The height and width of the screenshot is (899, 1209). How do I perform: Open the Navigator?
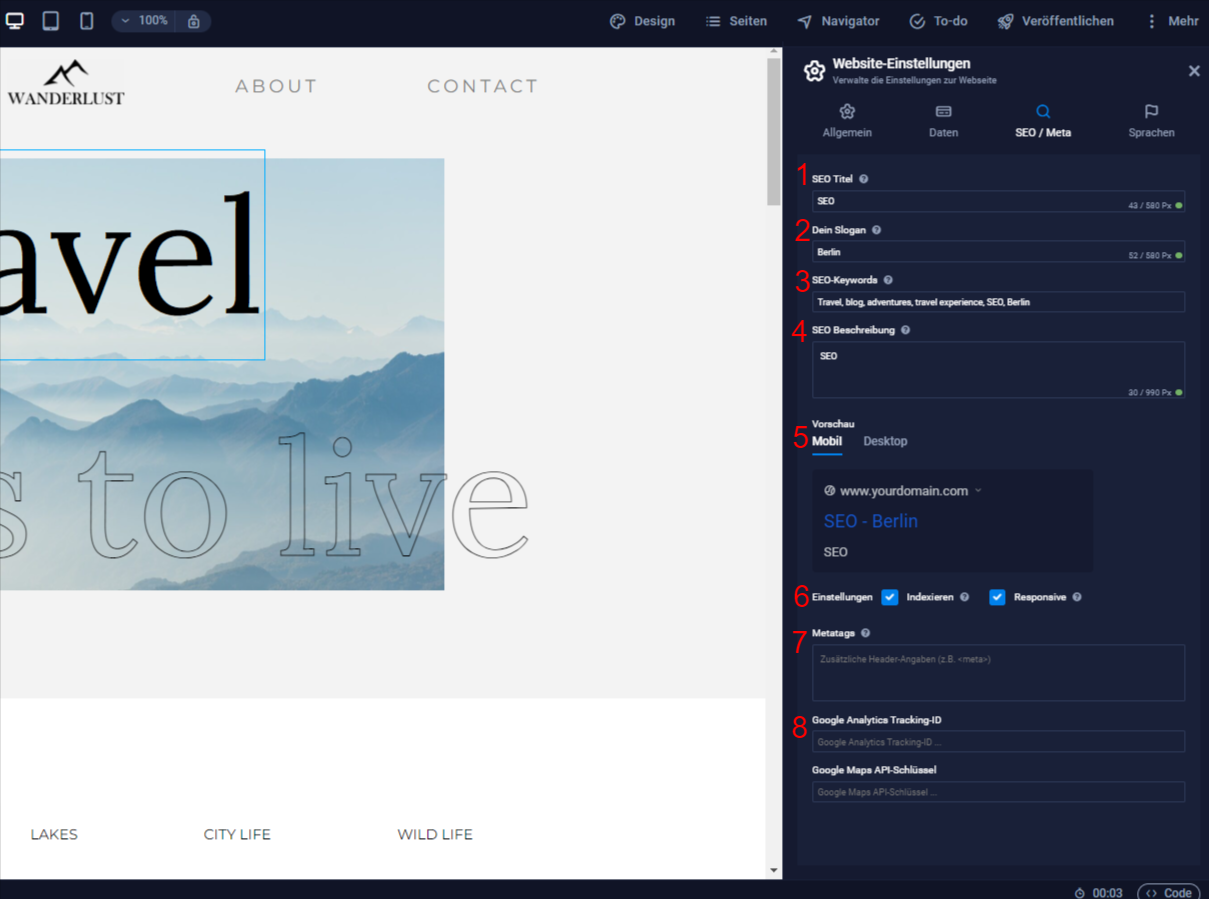point(838,21)
